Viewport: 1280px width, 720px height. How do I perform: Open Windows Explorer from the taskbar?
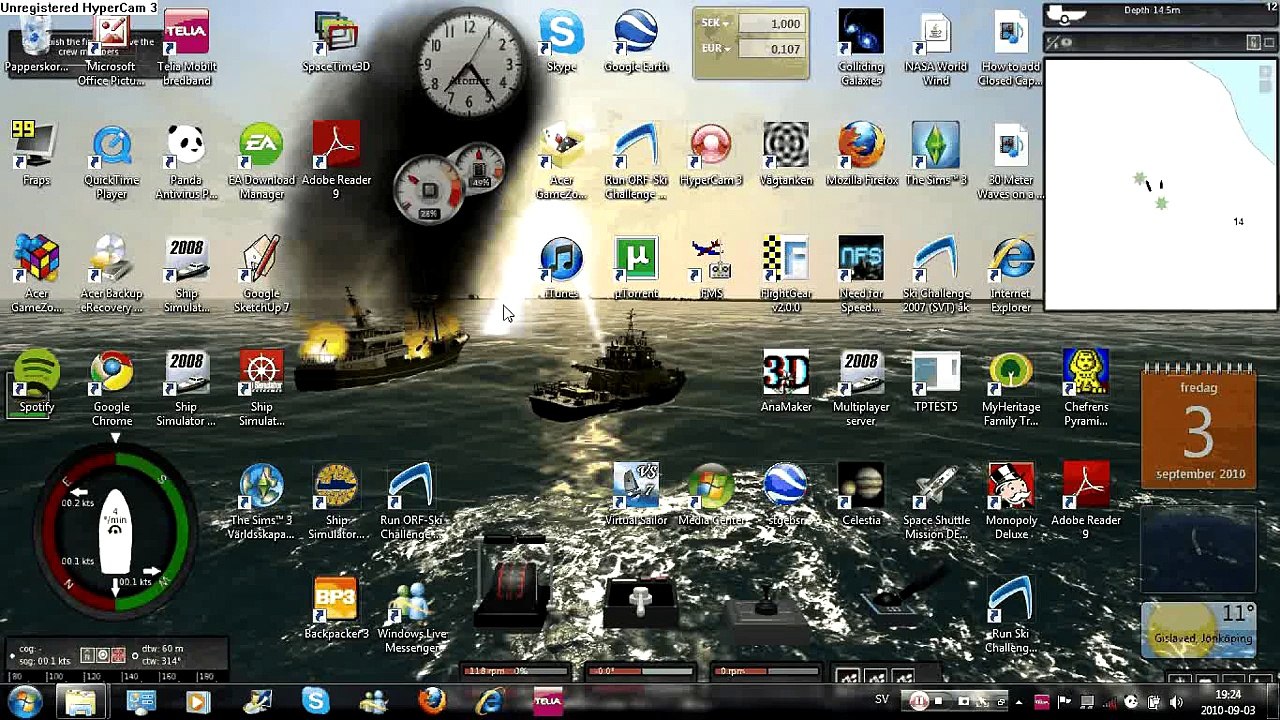[x=79, y=701]
